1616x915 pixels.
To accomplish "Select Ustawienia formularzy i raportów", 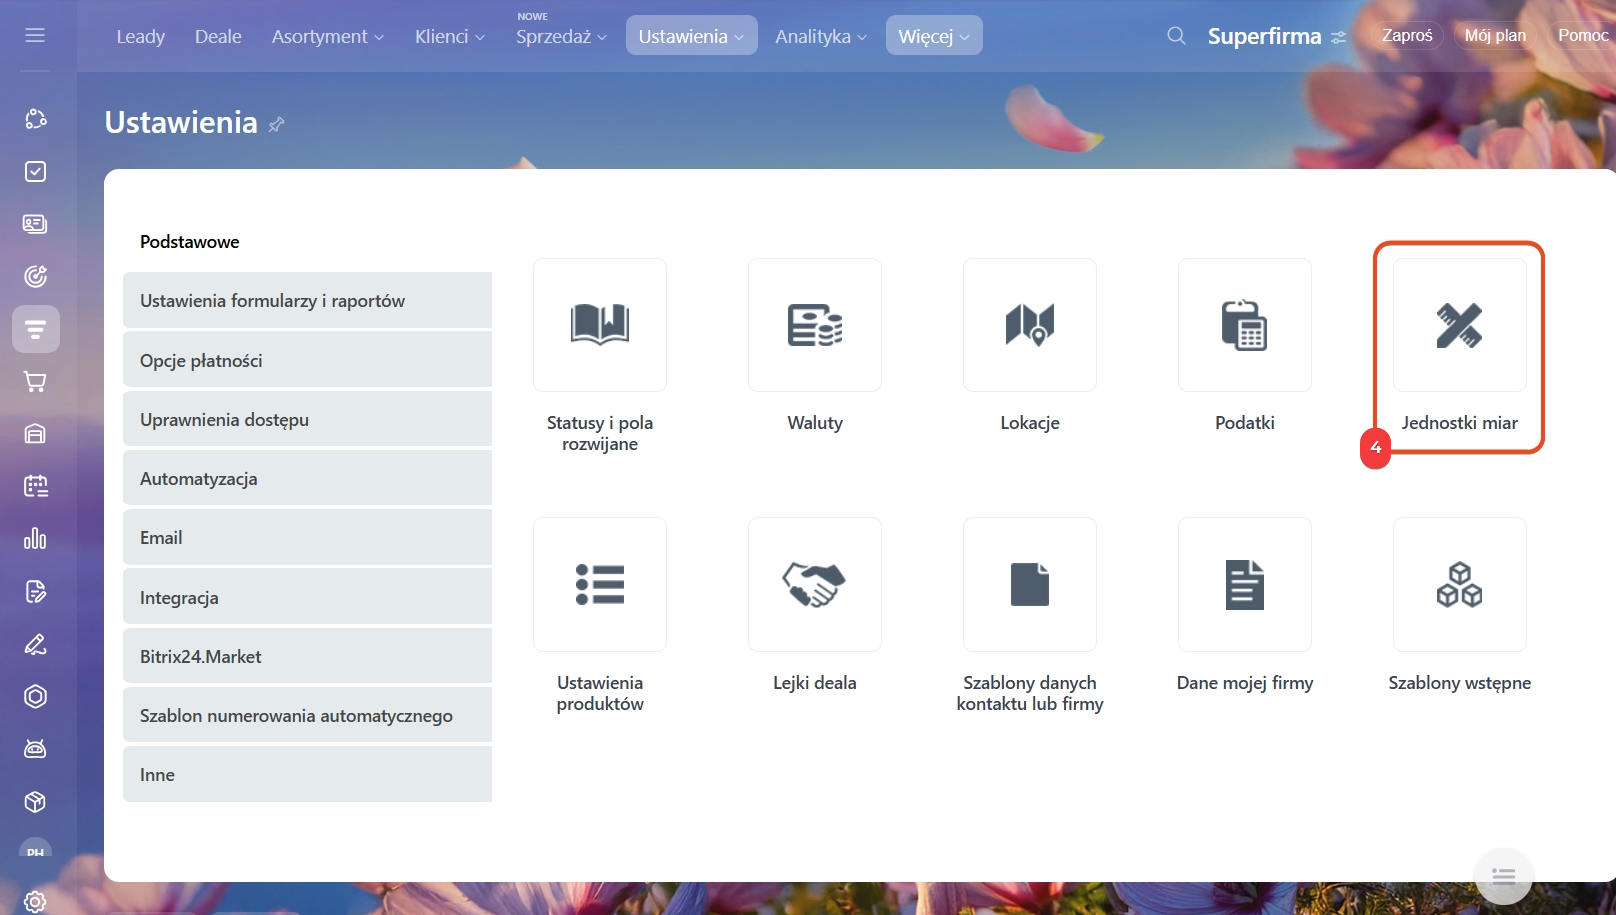I will pos(307,301).
